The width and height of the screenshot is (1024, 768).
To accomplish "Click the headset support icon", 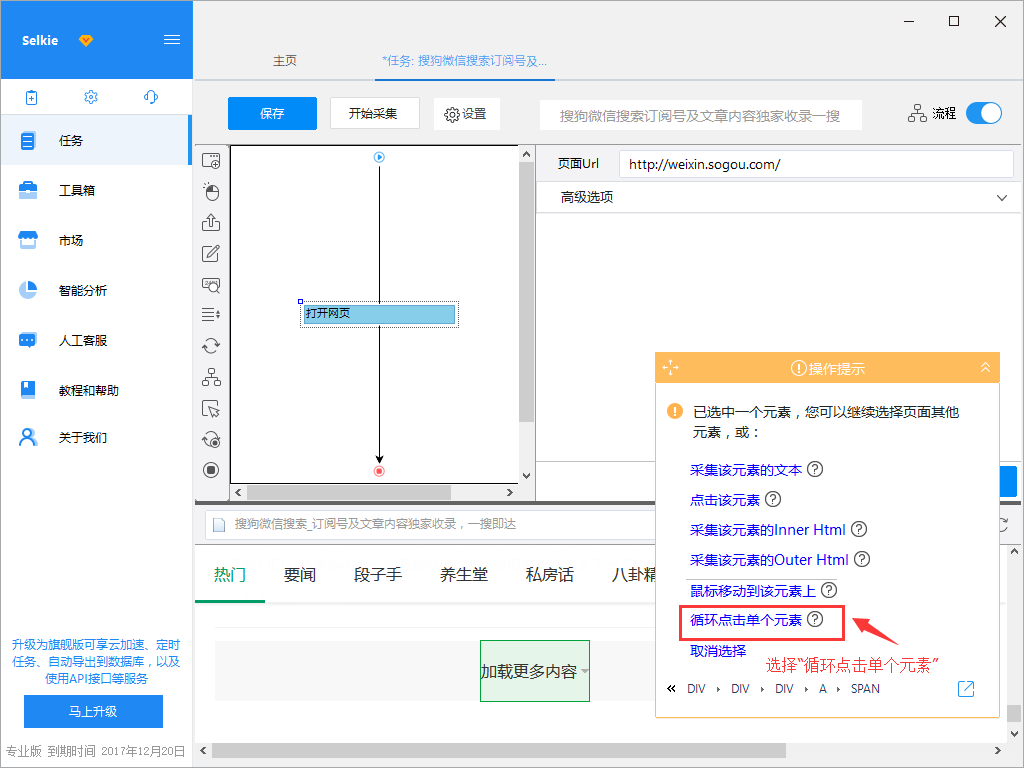I will 150,97.
